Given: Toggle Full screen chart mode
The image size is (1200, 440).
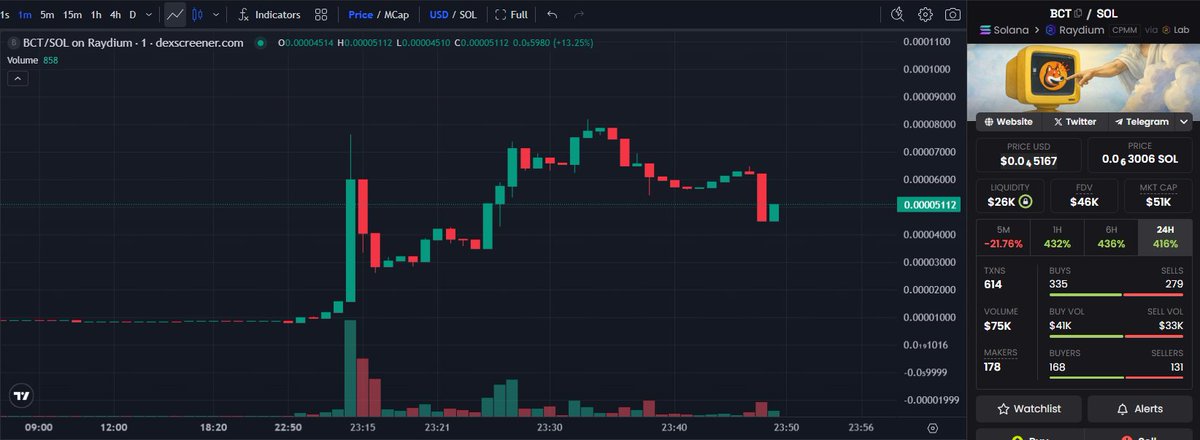Looking at the screenshot, I should 512,15.
